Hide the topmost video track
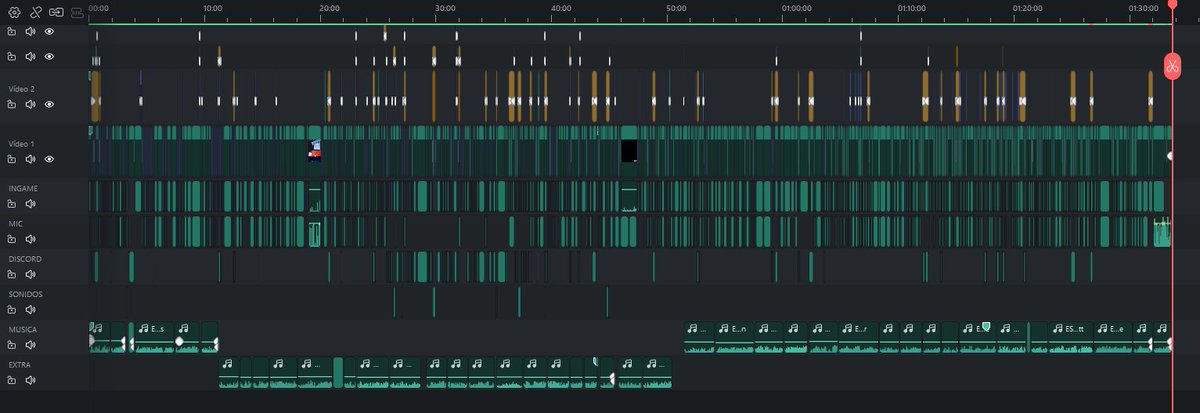This screenshot has width=1200, height=413. tap(49, 32)
